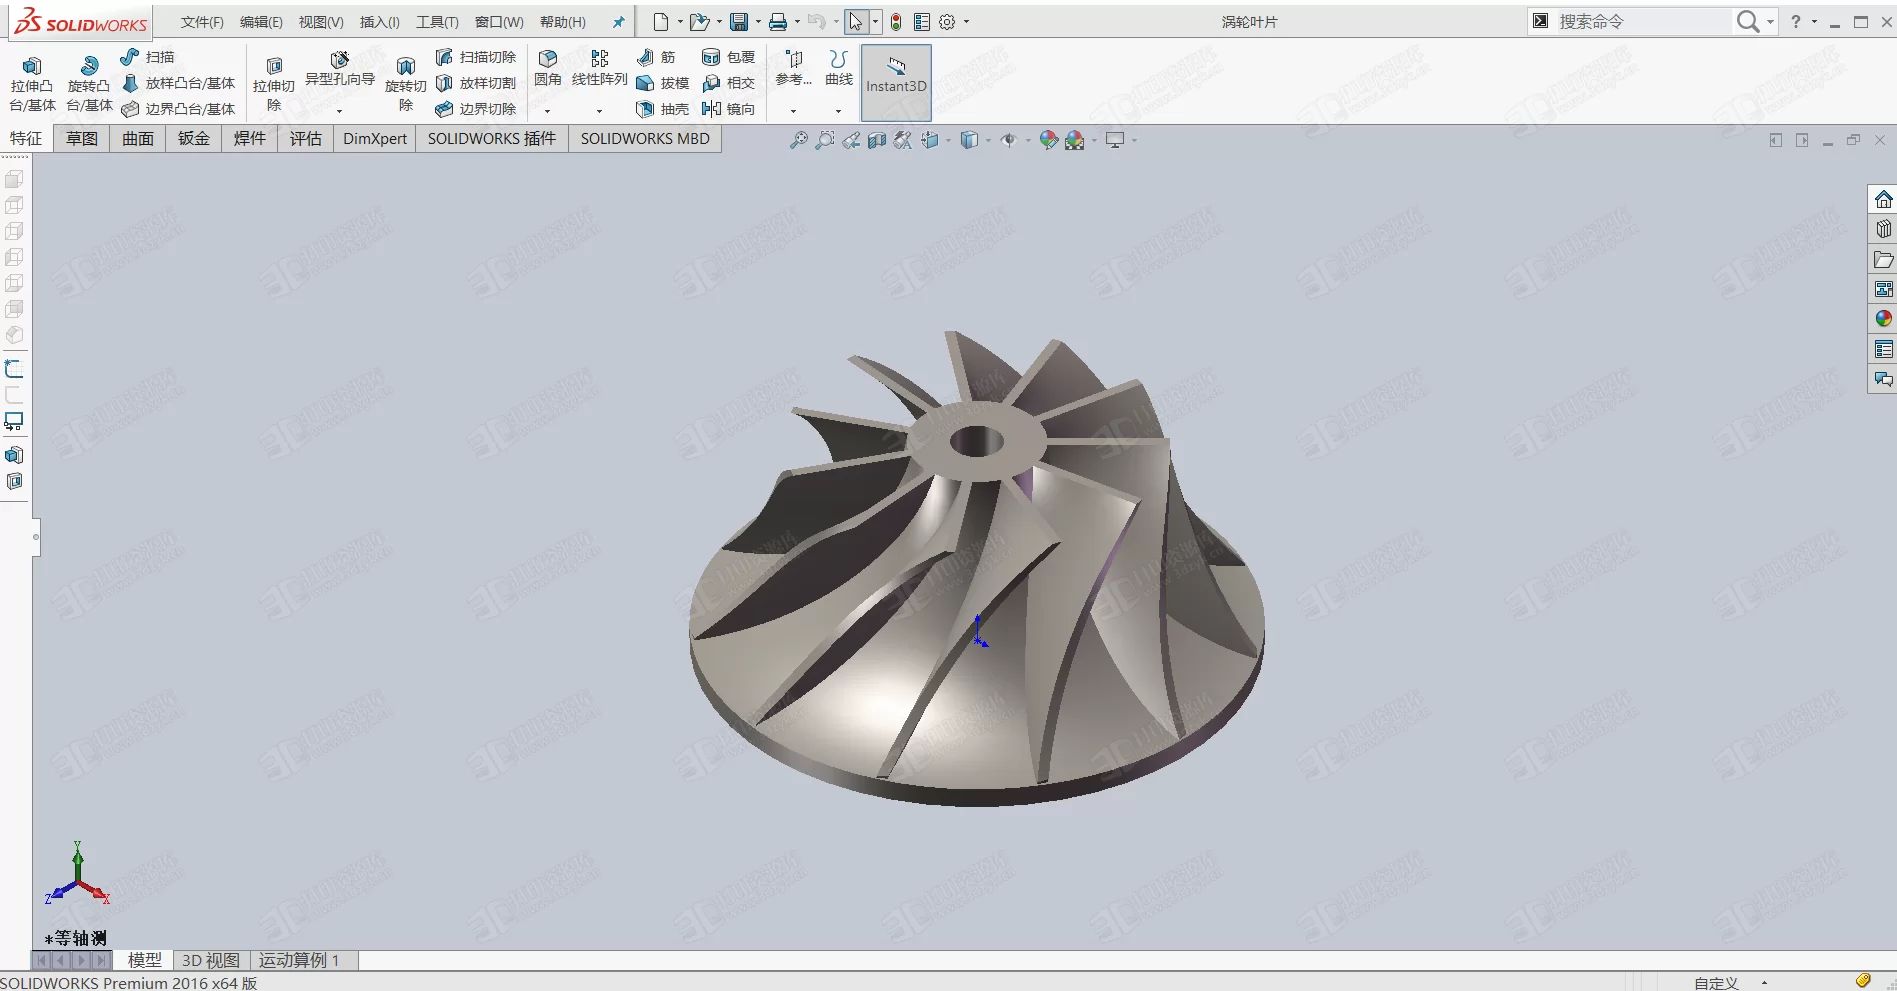Click Zoom to Area icon
This screenshot has width=1897, height=991.
pyautogui.click(x=824, y=140)
